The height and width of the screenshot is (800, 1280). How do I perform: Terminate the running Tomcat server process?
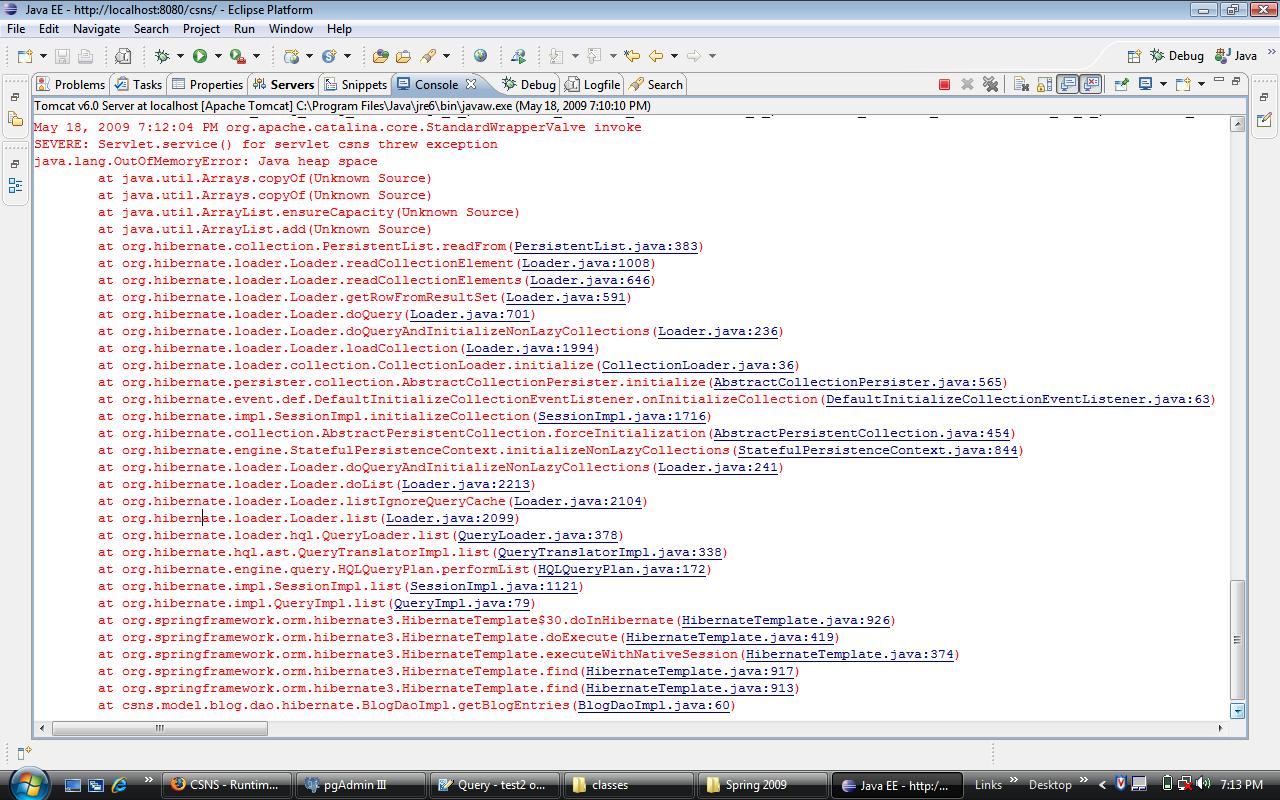click(944, 85)
